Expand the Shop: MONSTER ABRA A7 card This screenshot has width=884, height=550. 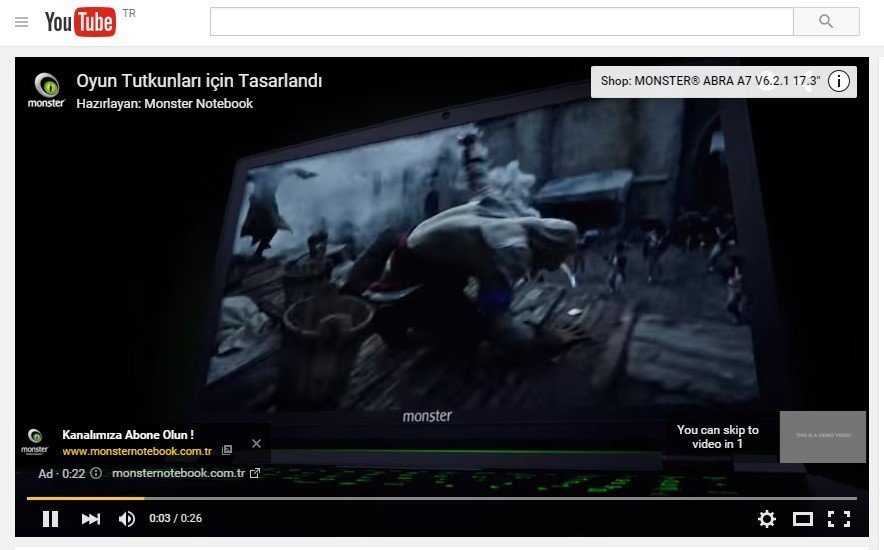(710, 82)
